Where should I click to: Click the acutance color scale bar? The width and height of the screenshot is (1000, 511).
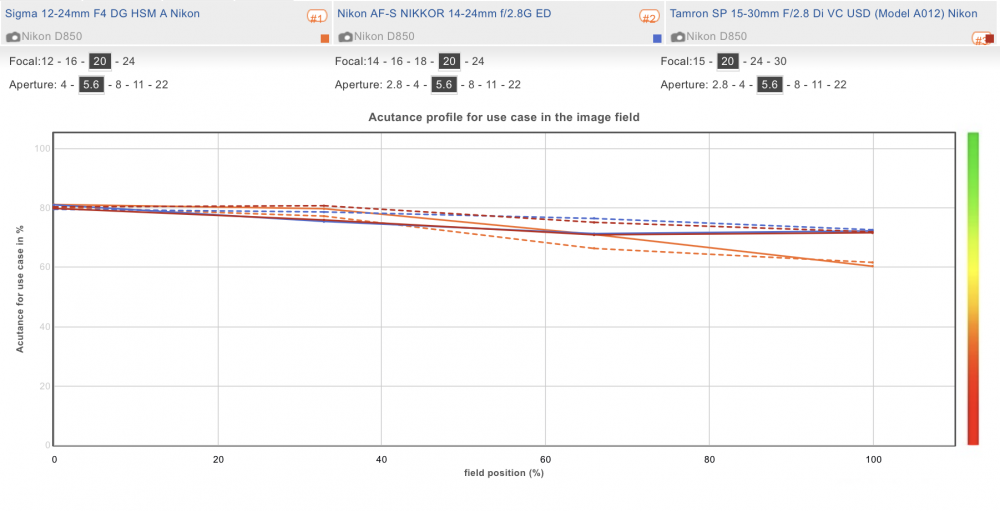pyautogui.click(x=973, y=288)
